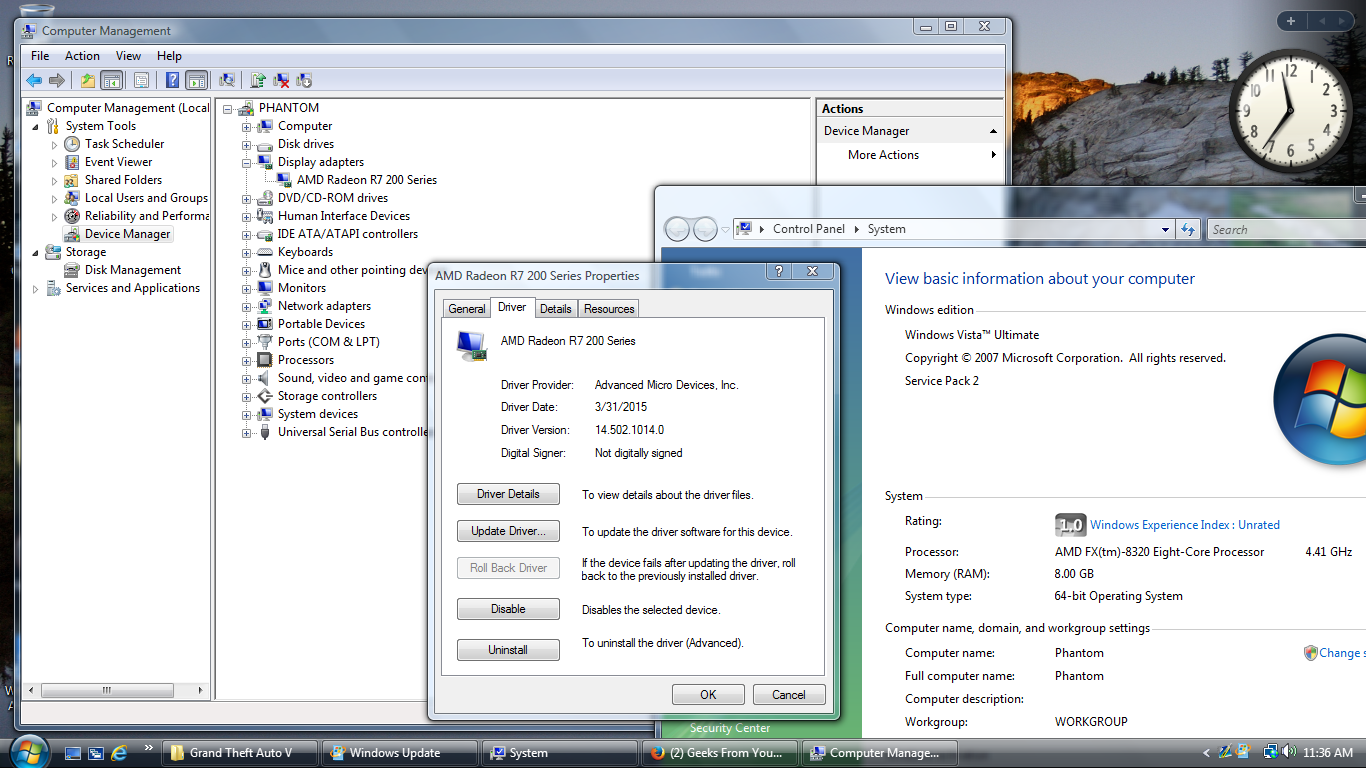Click the Search box in System window
Screen dimensions: 1366x768
1286,229
